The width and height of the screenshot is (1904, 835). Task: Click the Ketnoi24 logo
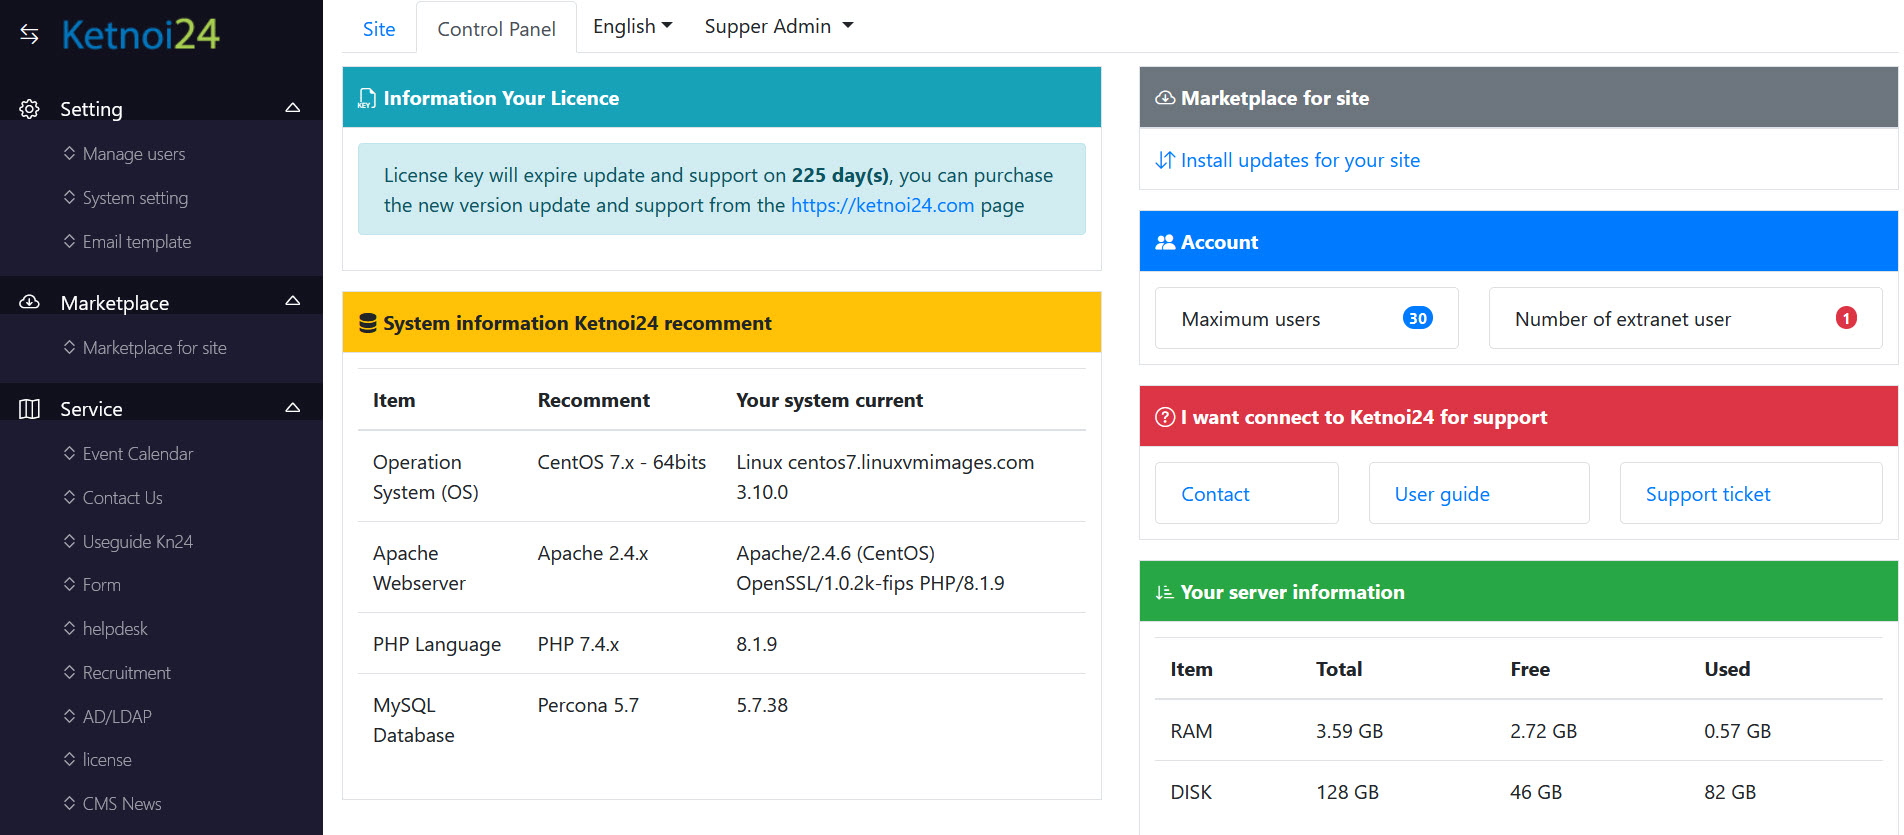click(141, 35)
